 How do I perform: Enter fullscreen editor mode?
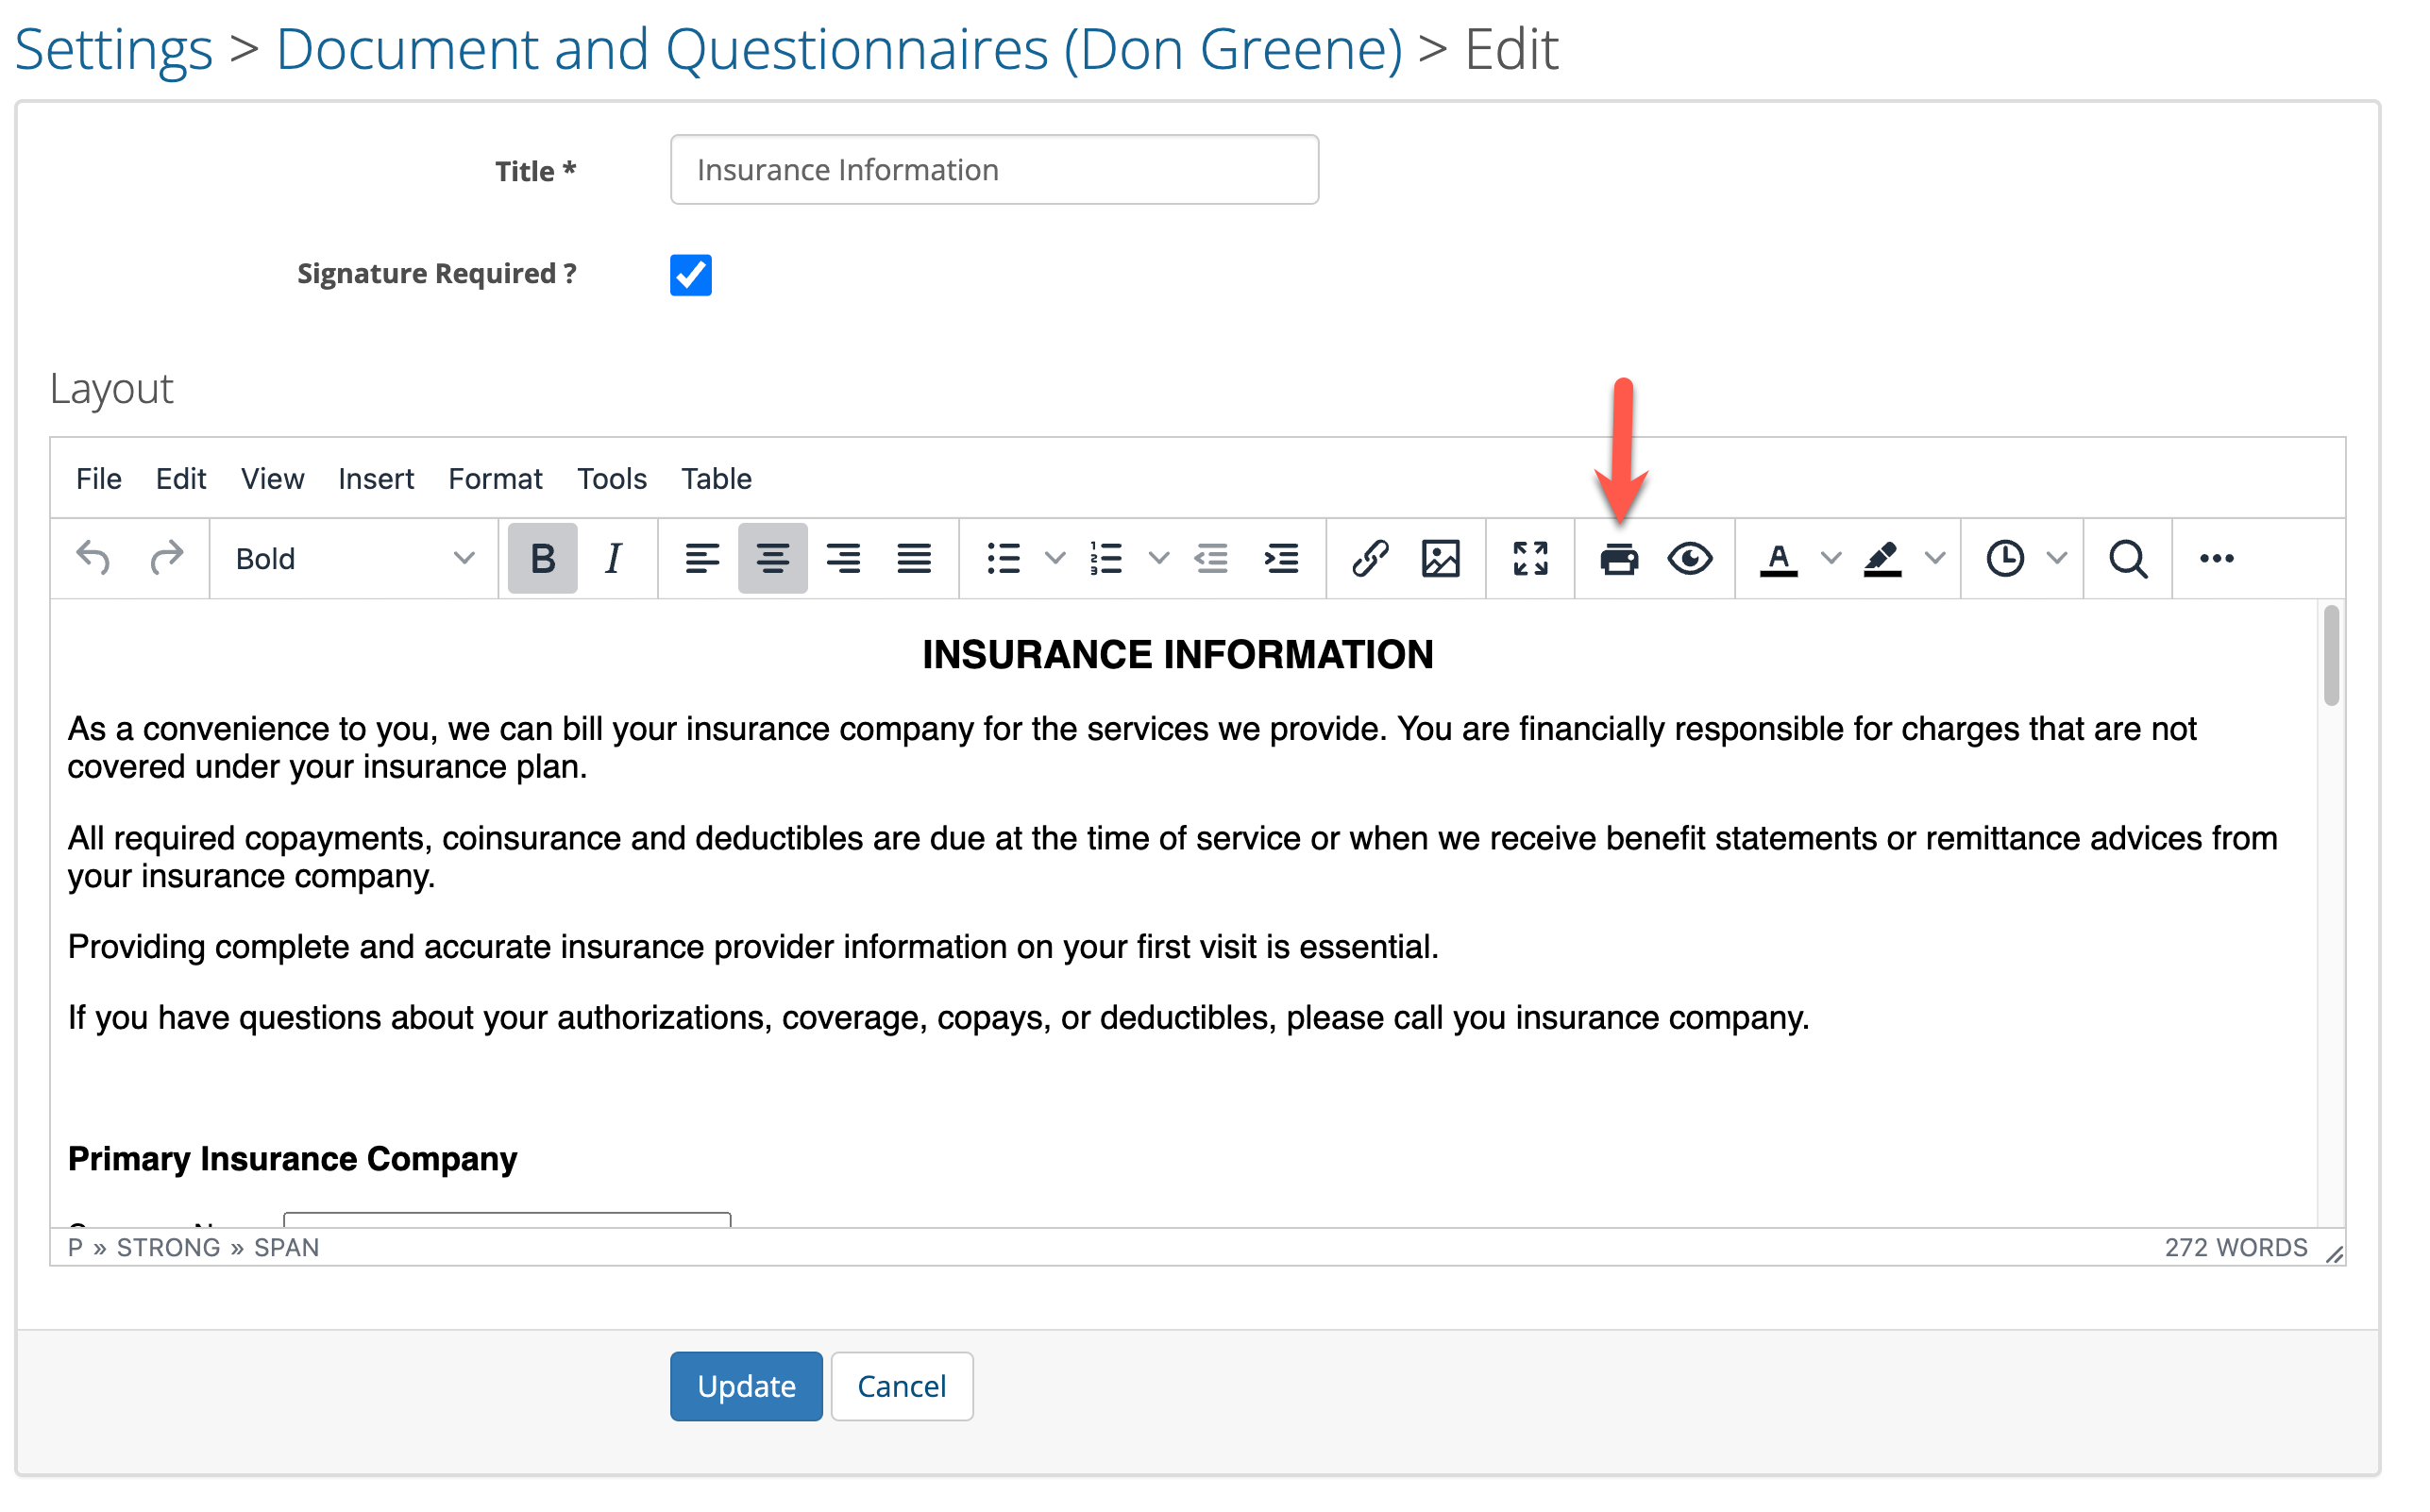point(1529,559)
